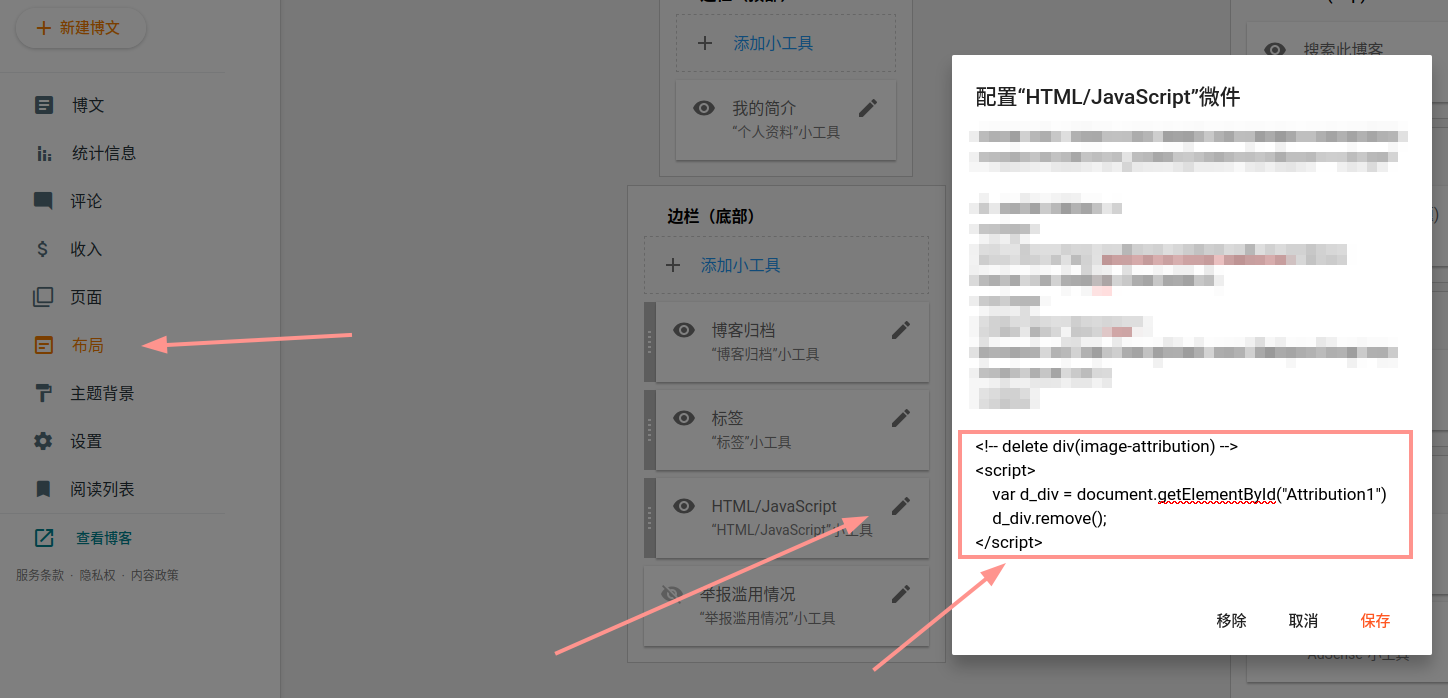The height and width of the screenshot is (698, 1448).
Task: Click the bookmark reading list icon
Action: (x=43, y=489)
